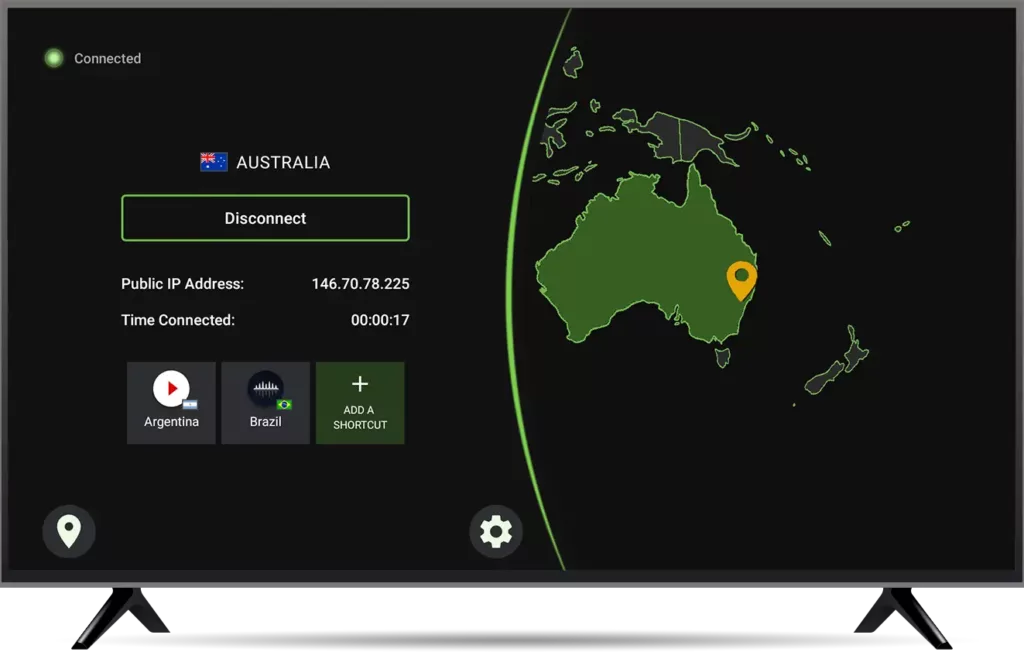Click the Time Connected counter
Image resolution: width=1024 pixels, height=652 pixels.
coord(385,320)
